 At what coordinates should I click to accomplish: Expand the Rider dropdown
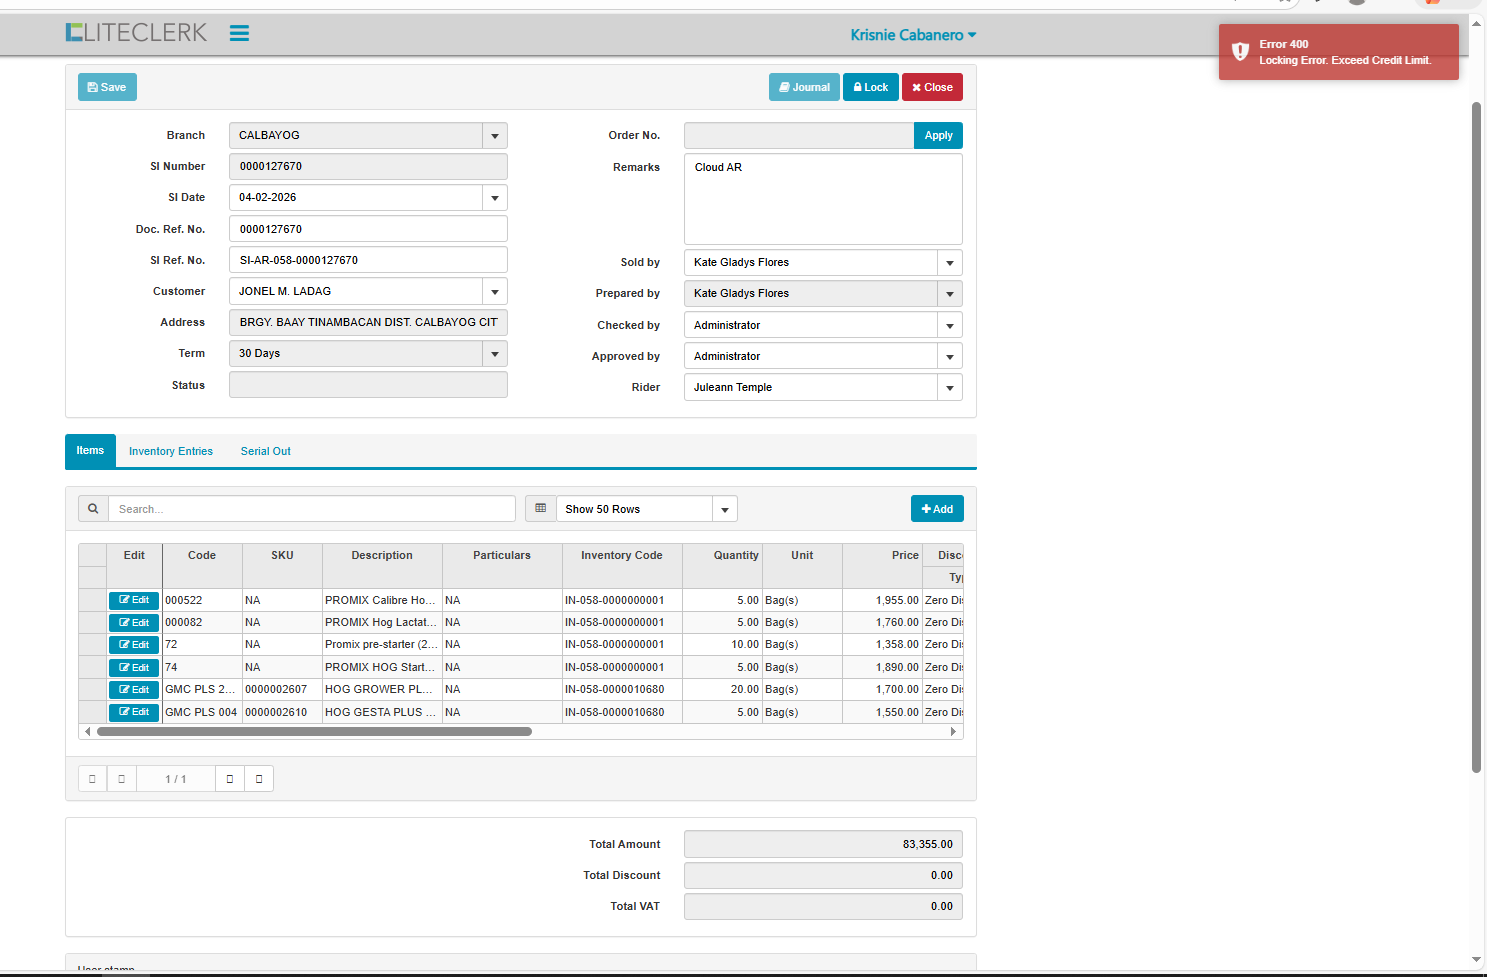(x=949, y=388)
